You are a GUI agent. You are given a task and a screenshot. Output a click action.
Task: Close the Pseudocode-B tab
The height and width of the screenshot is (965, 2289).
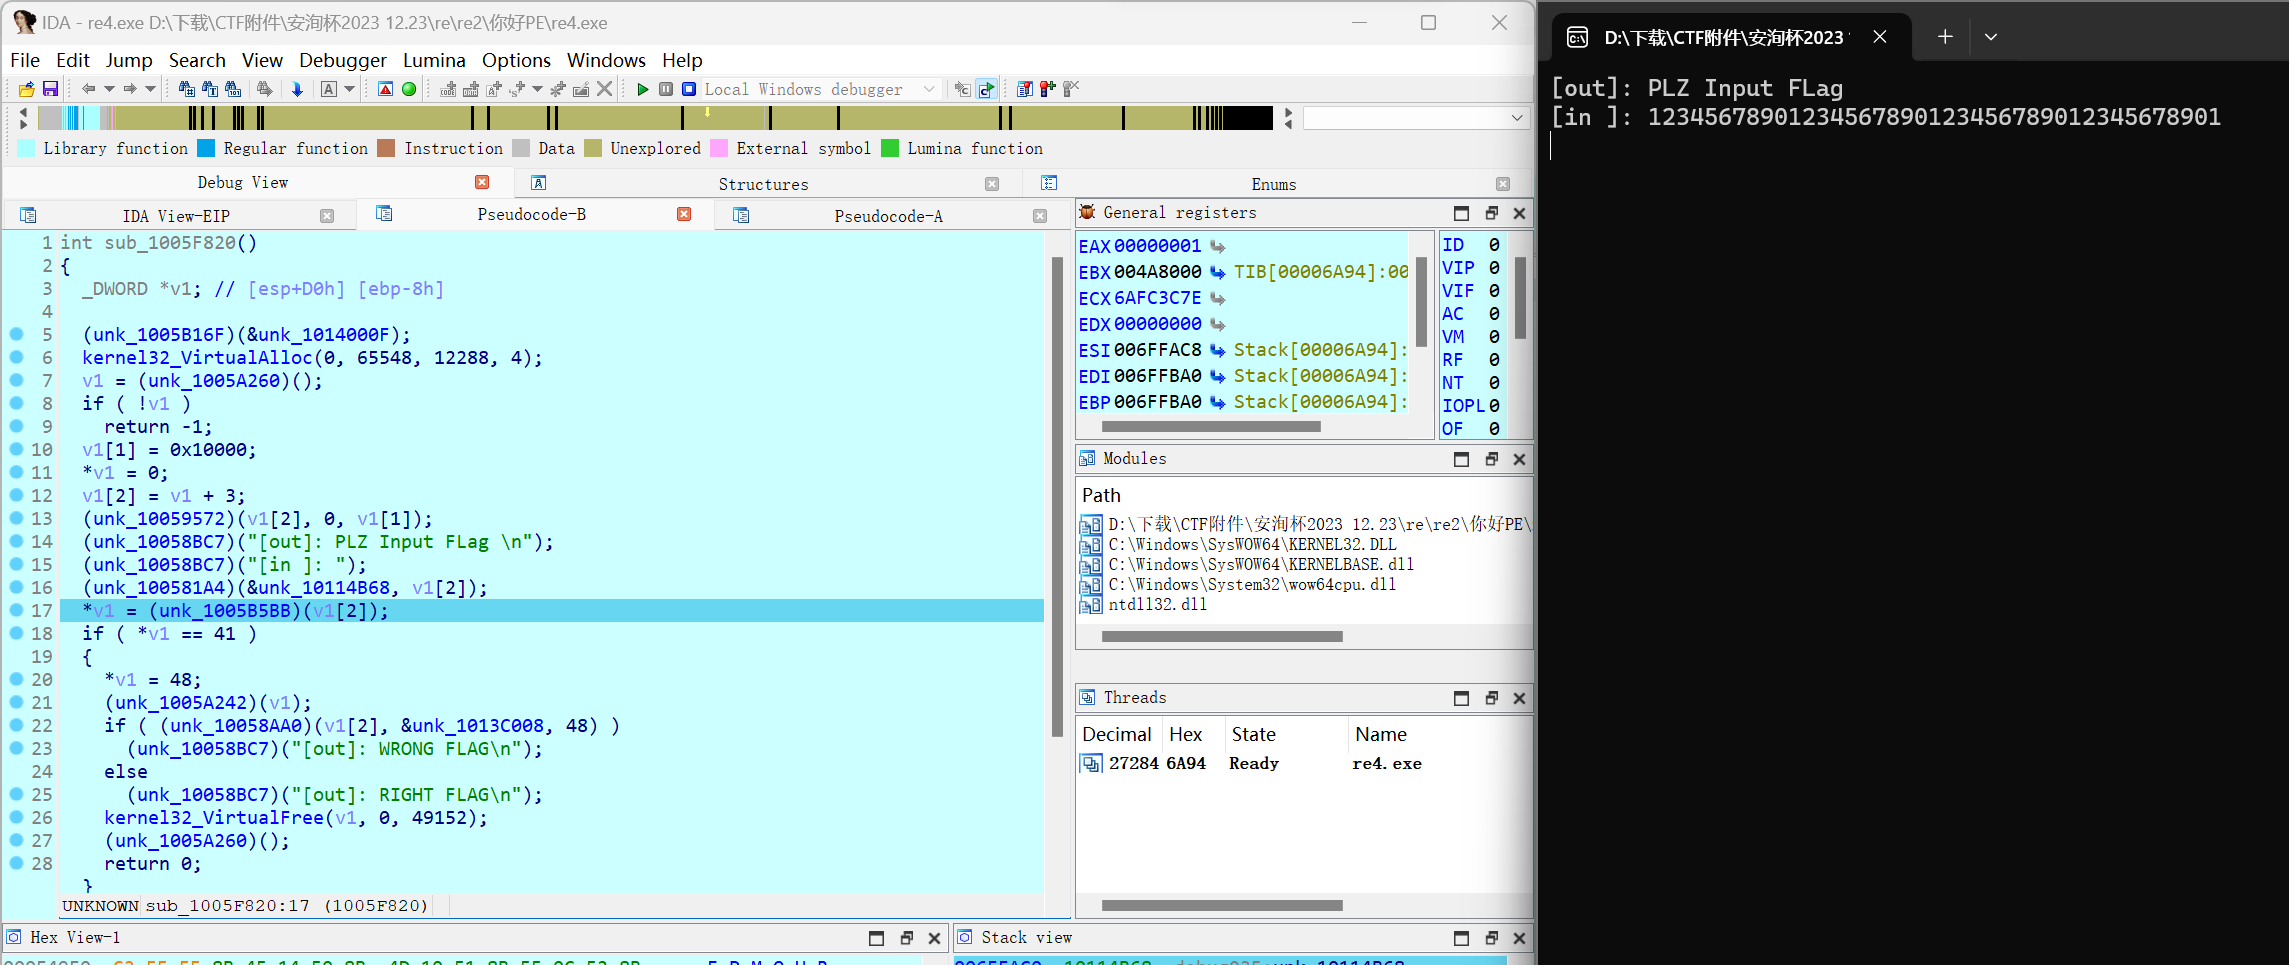[684, 214]
